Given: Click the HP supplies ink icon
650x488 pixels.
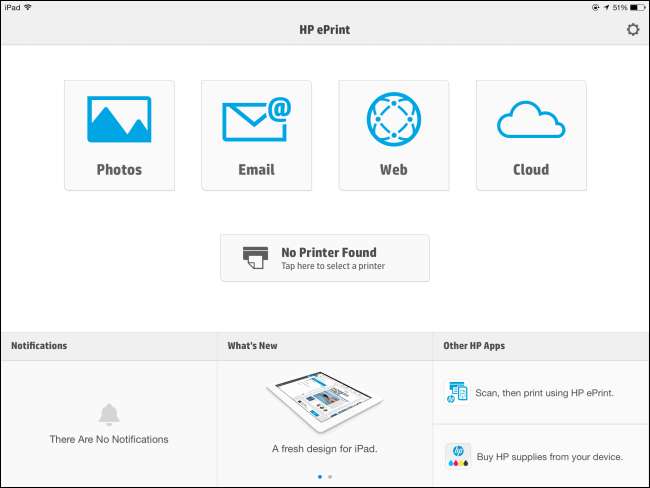Looking at the screenshot, I should pyautogui.click(x=457, y=456).
